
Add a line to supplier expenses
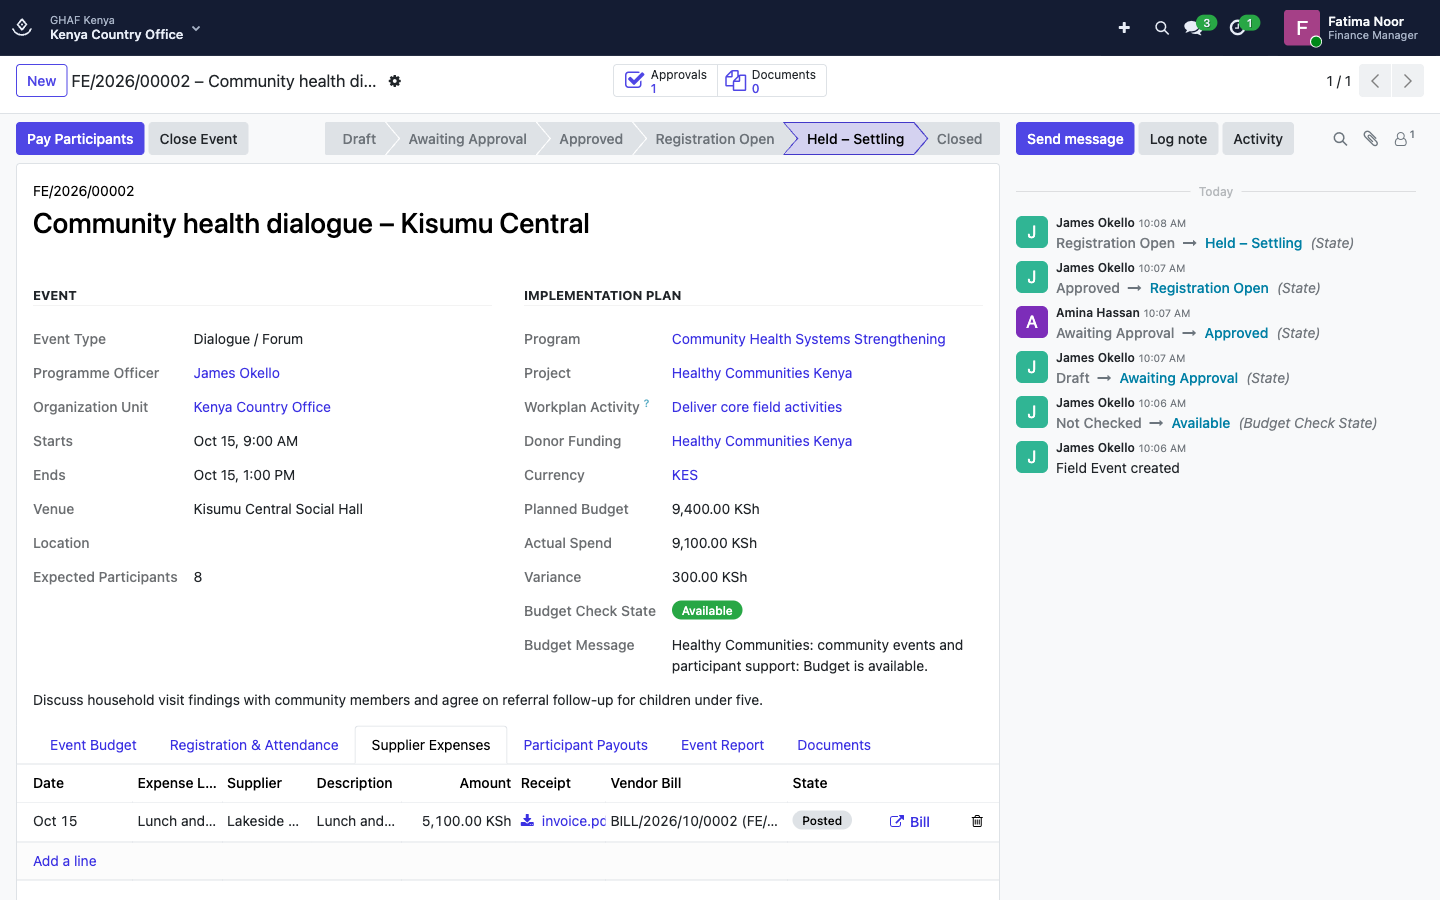(65, 861)
